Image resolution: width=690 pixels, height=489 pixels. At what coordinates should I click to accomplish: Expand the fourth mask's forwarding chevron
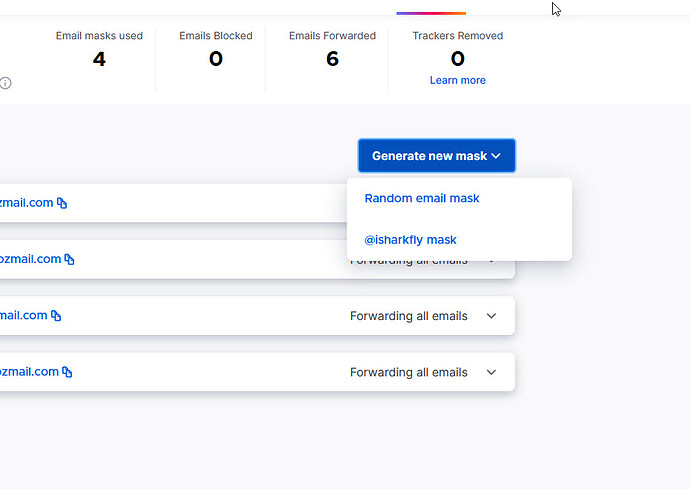tap(492, 372)
